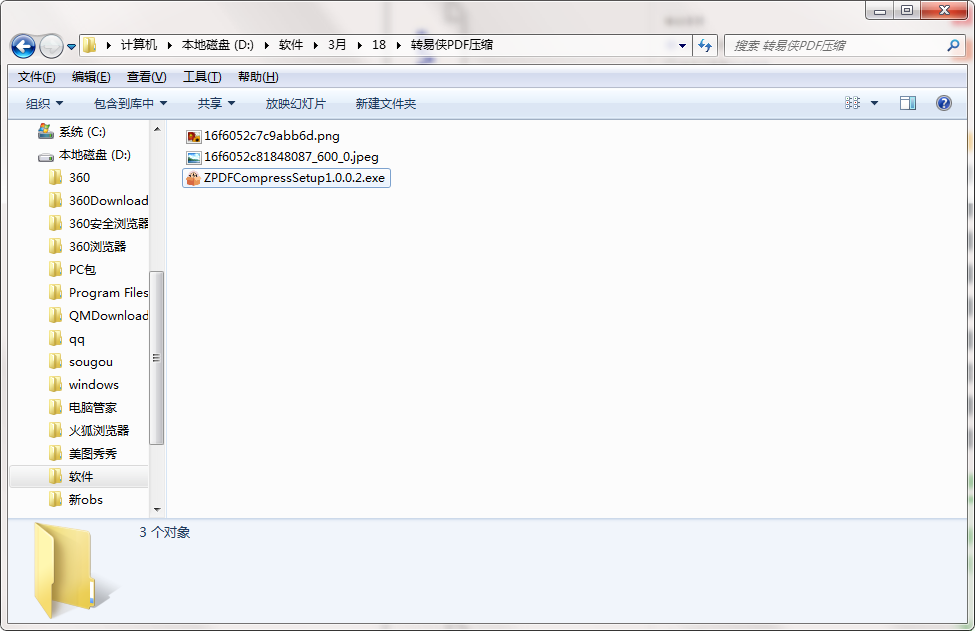Open the 查看(V) menu
Image resolution: width=975 pixels, height=631 pixels.
(147, 77)
